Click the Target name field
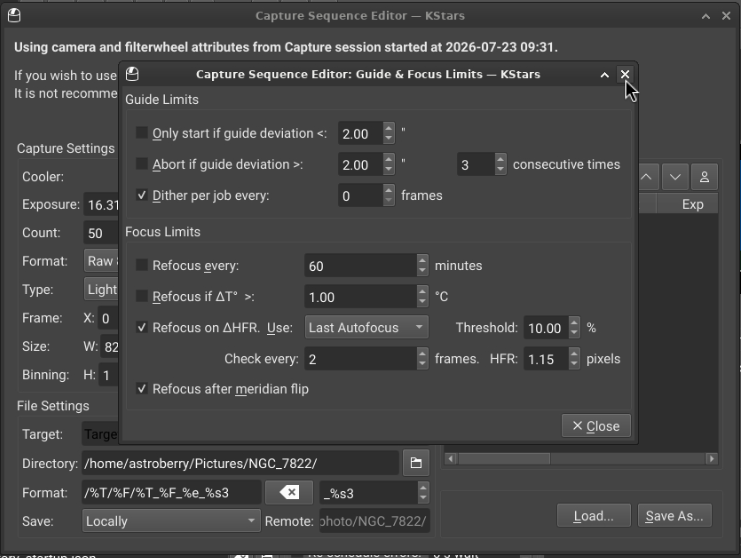Screen dimensions: 741x558 tap(100, 434)
